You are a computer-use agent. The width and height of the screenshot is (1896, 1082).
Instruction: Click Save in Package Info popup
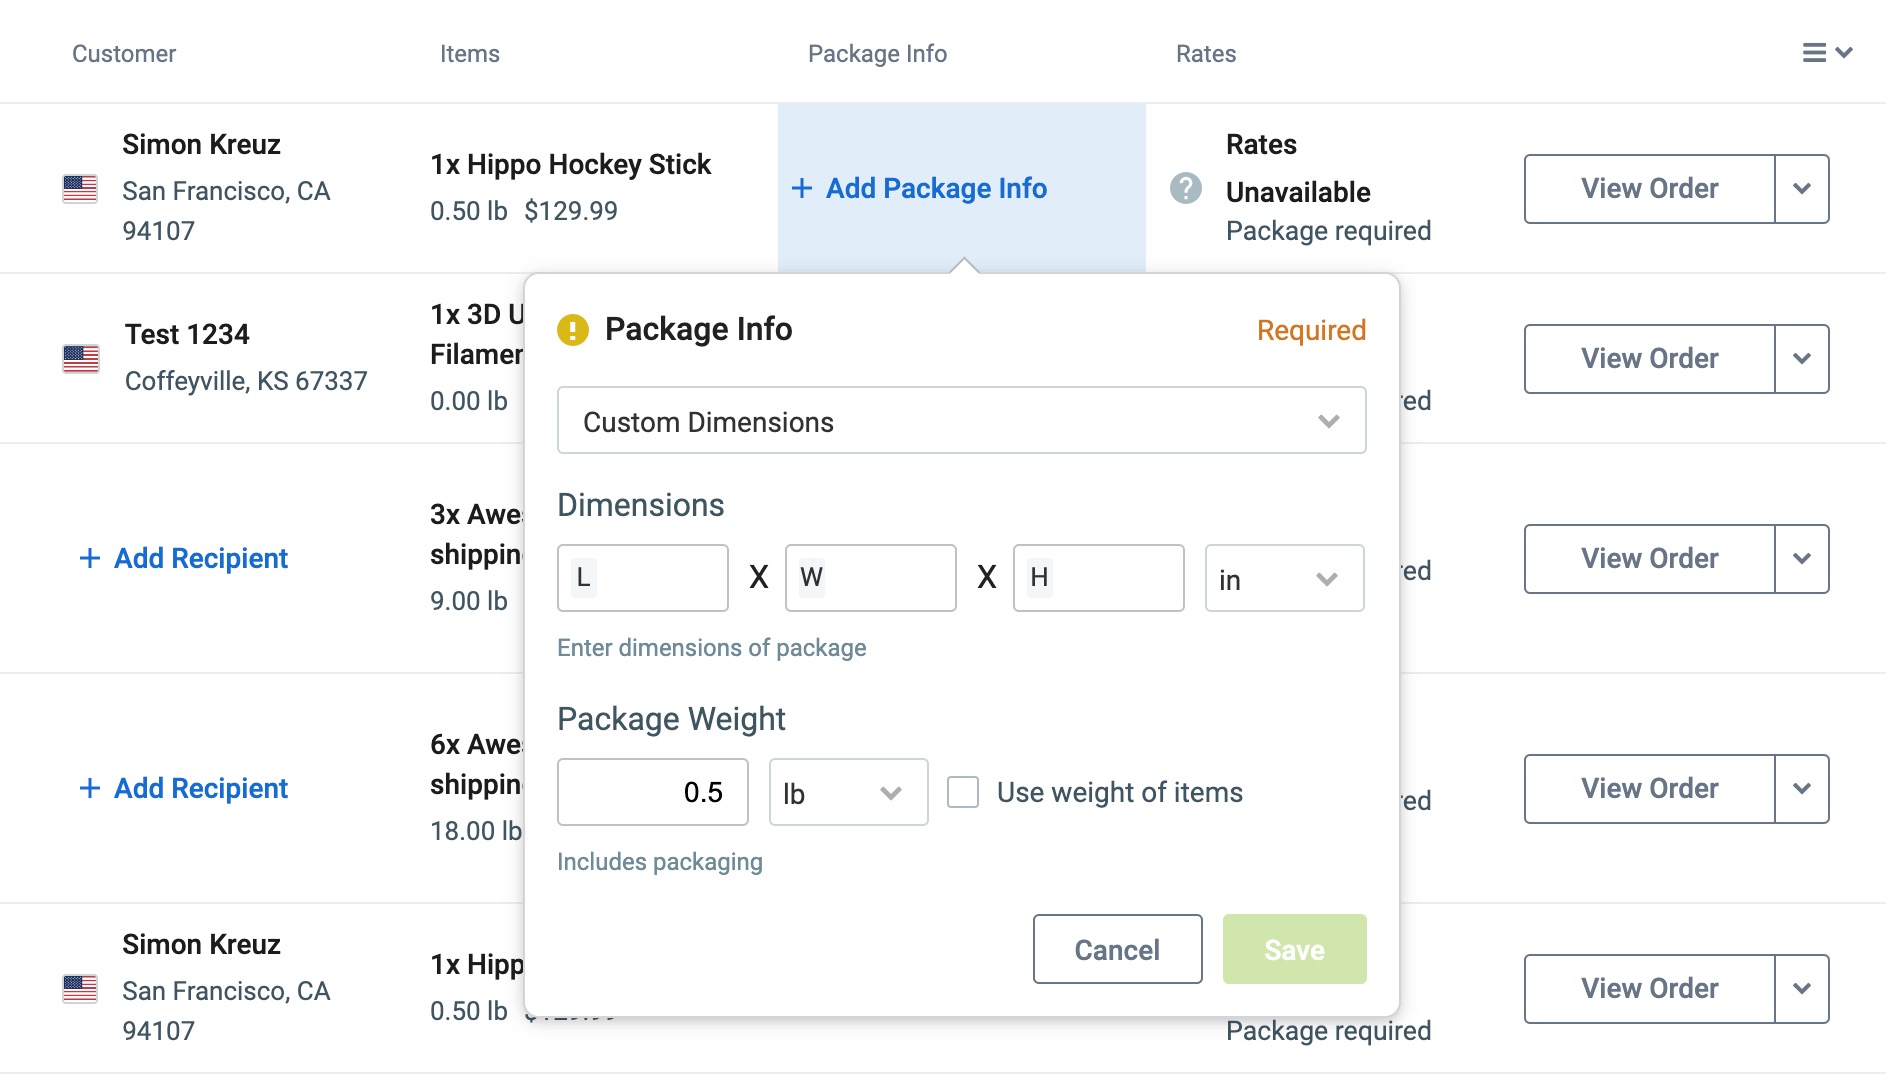[x=1294, y=949]
